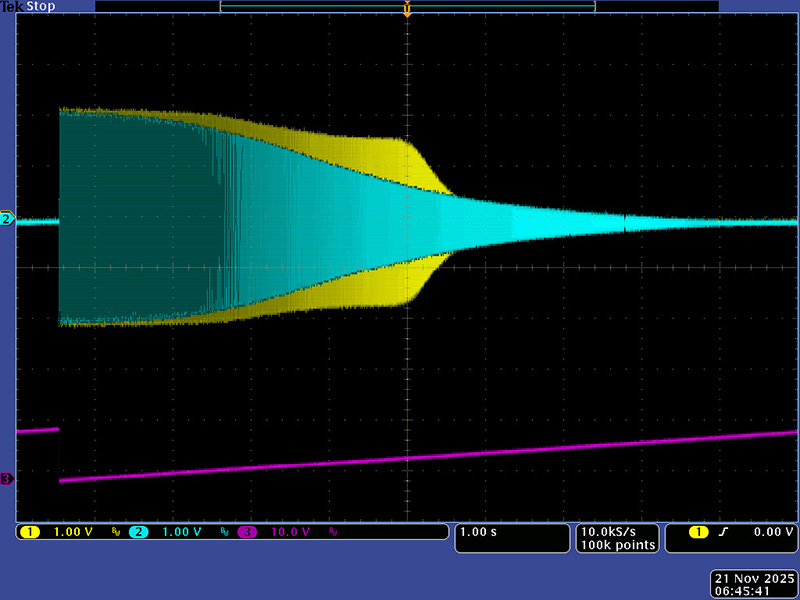Click the date and time display
800x600 pixels.
pyautogui.click(x=752, y=585)
